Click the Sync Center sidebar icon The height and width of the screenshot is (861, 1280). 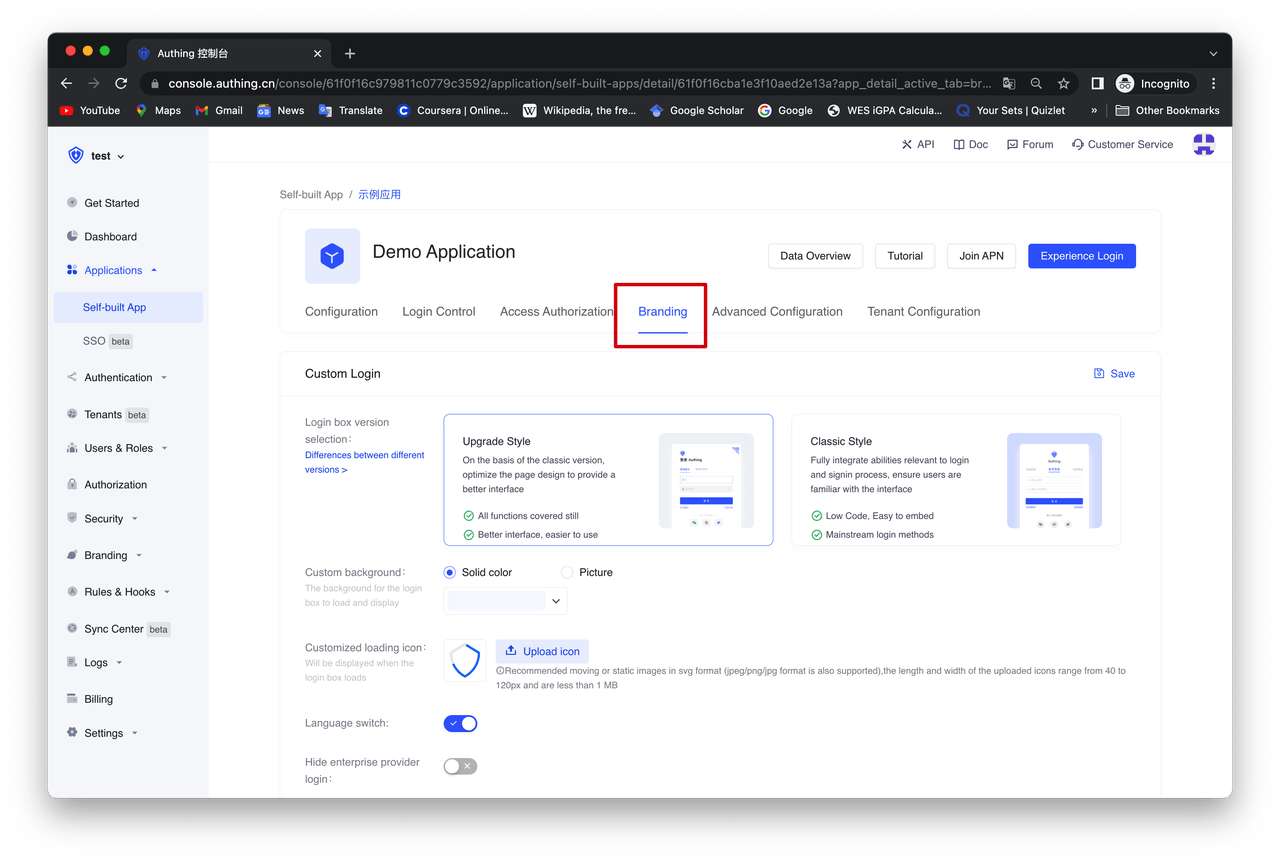click(72, 629)
